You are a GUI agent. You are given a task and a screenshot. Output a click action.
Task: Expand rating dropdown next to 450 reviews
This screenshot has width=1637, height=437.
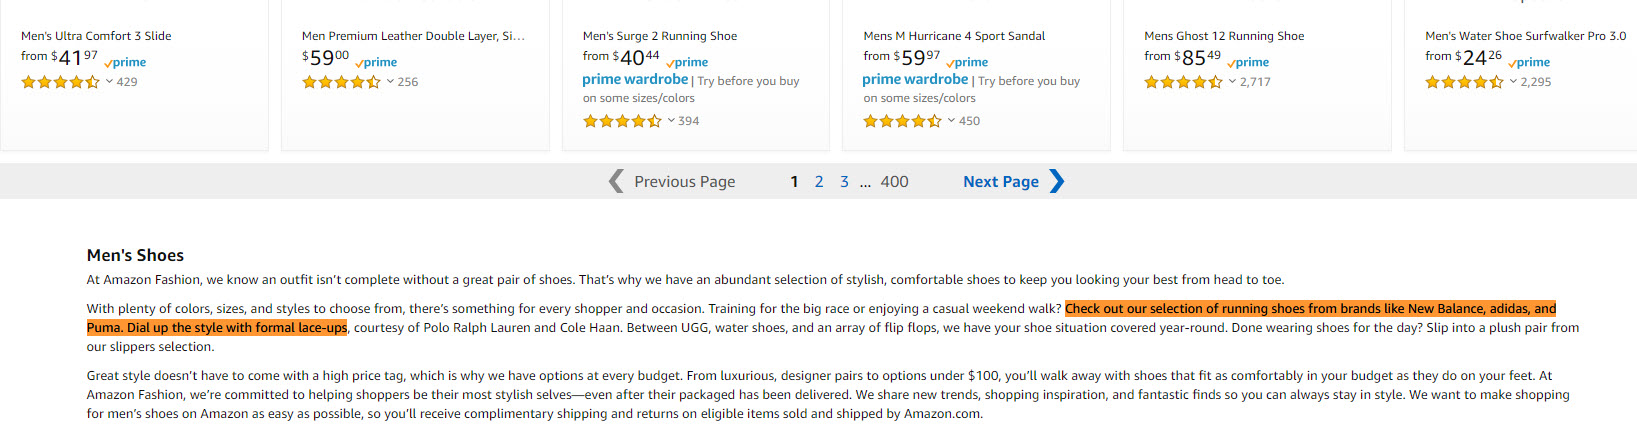(x=951, y=121)
